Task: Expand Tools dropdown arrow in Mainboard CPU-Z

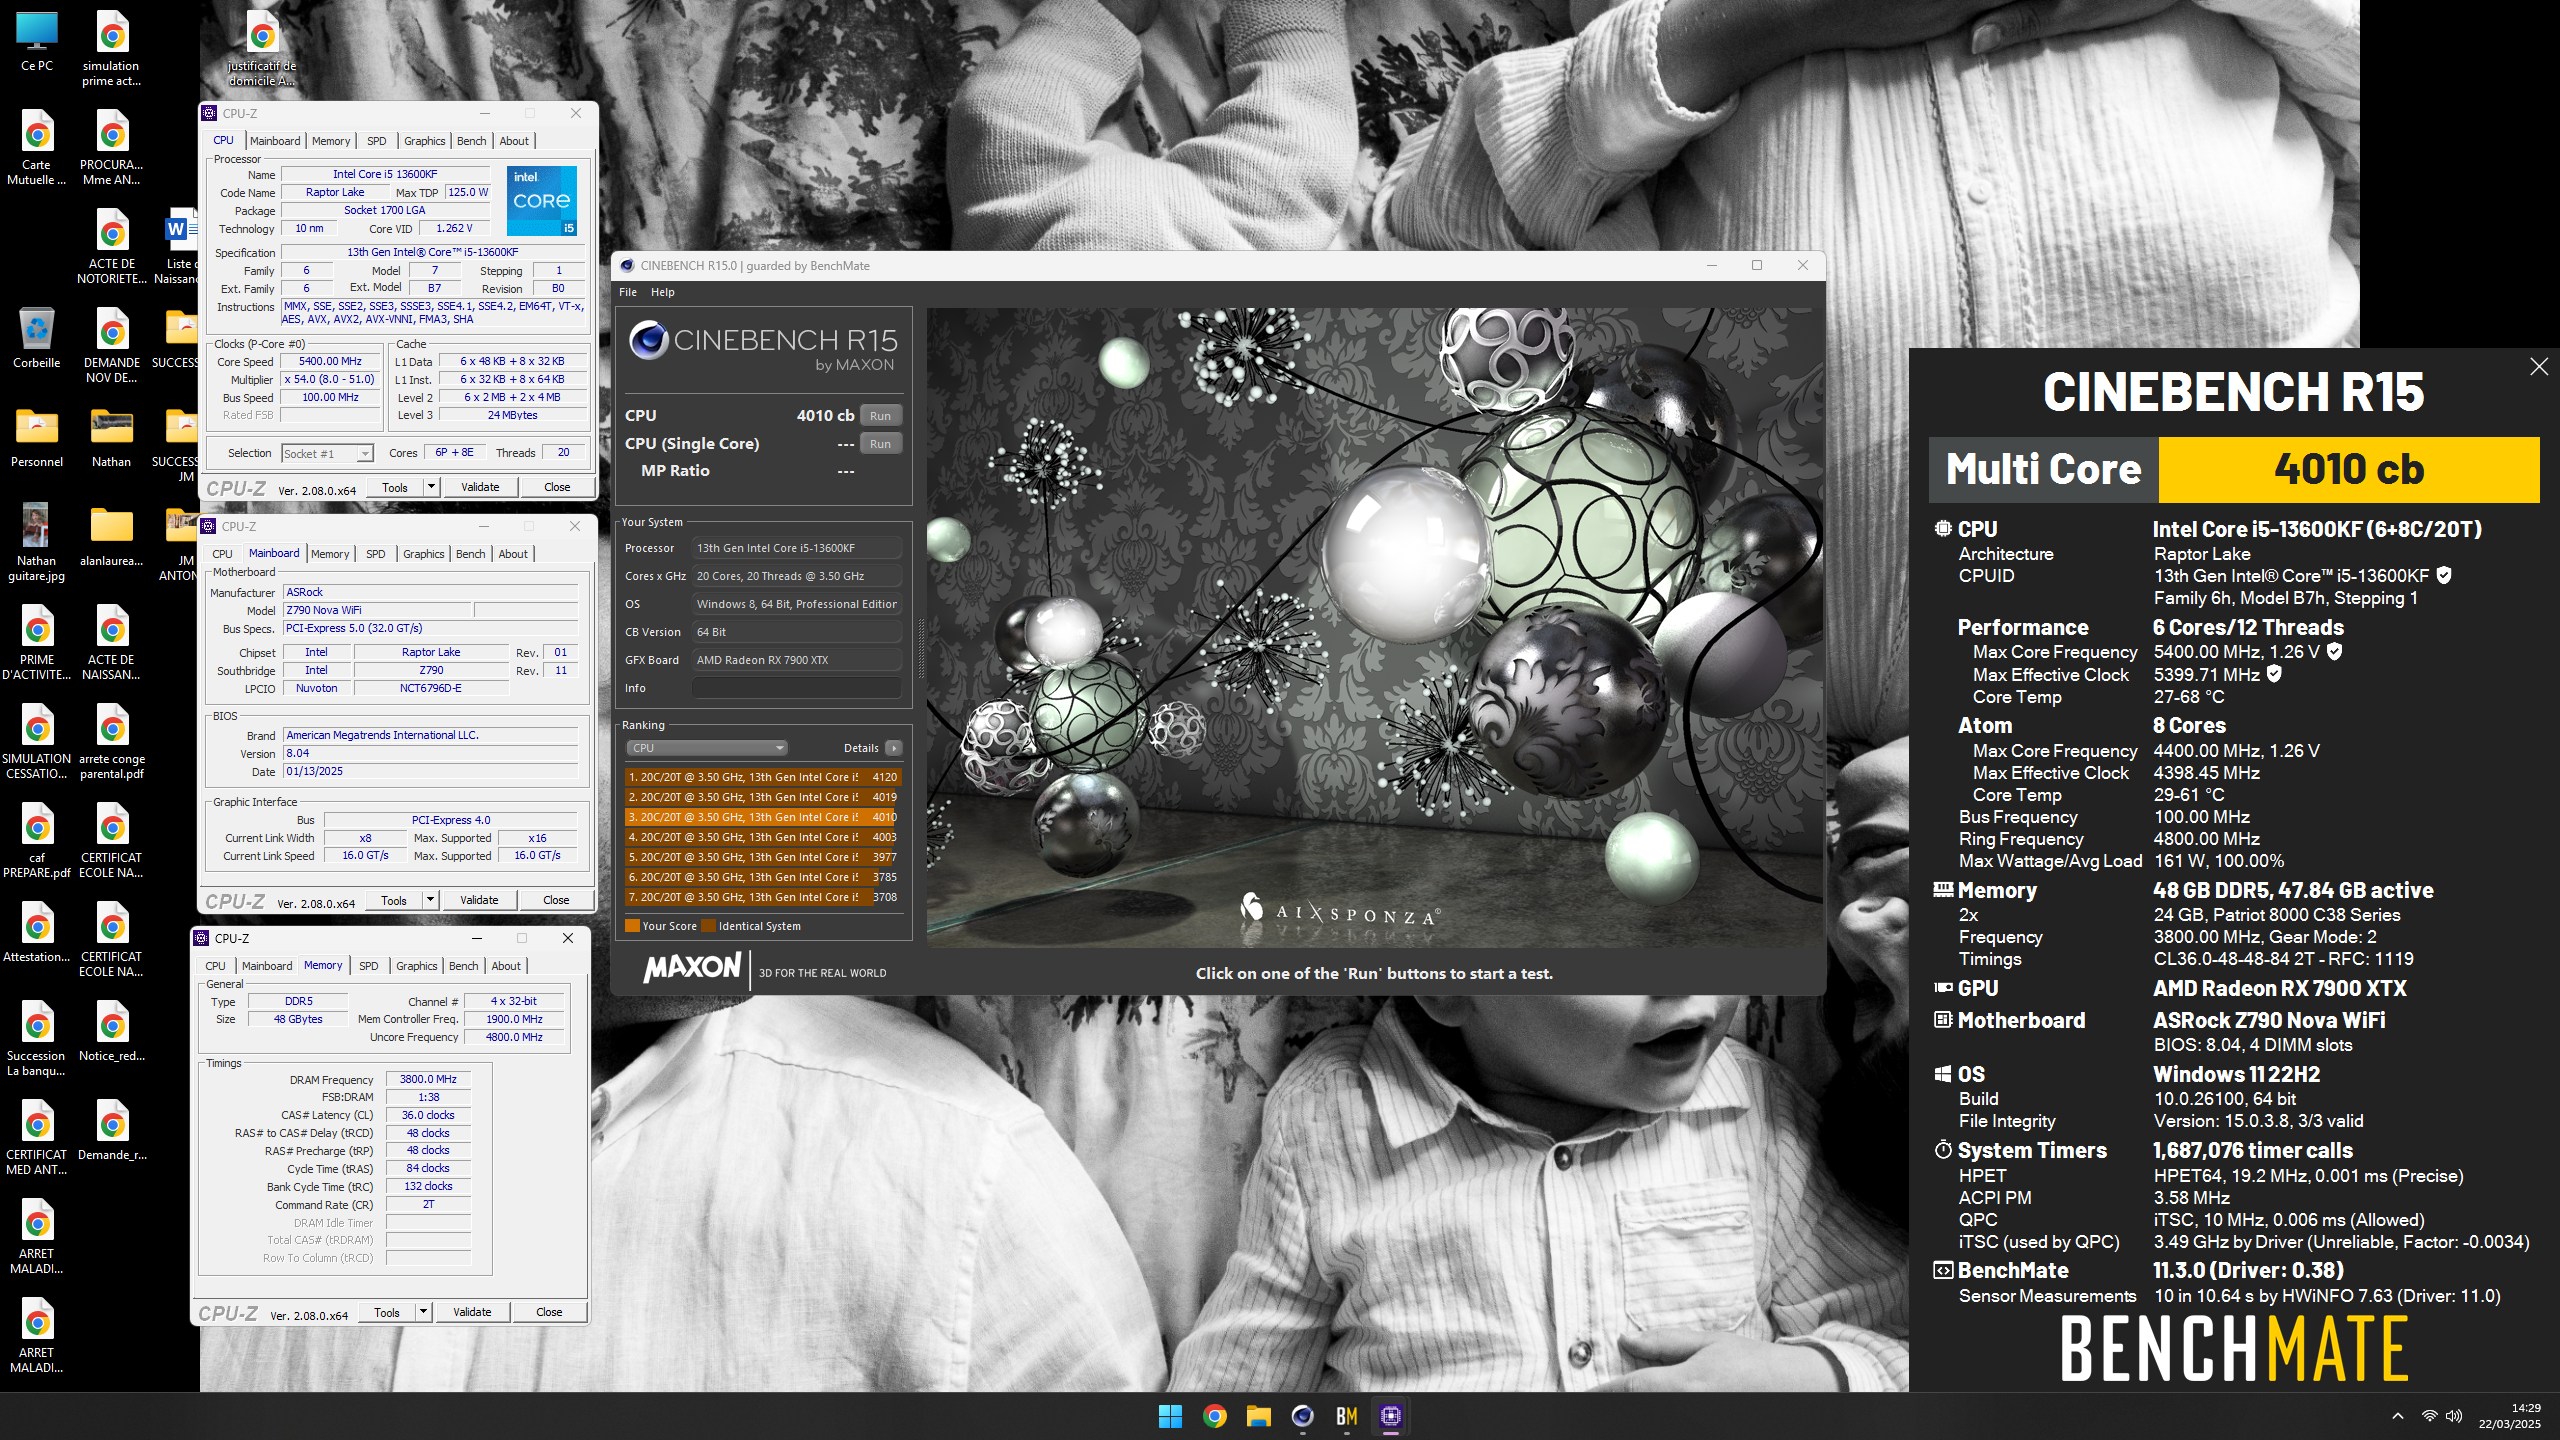Action: [430, 900]
